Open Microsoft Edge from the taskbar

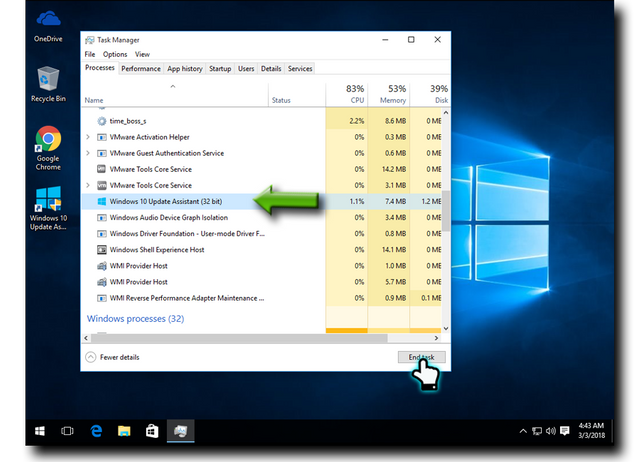tap(98, 431)
